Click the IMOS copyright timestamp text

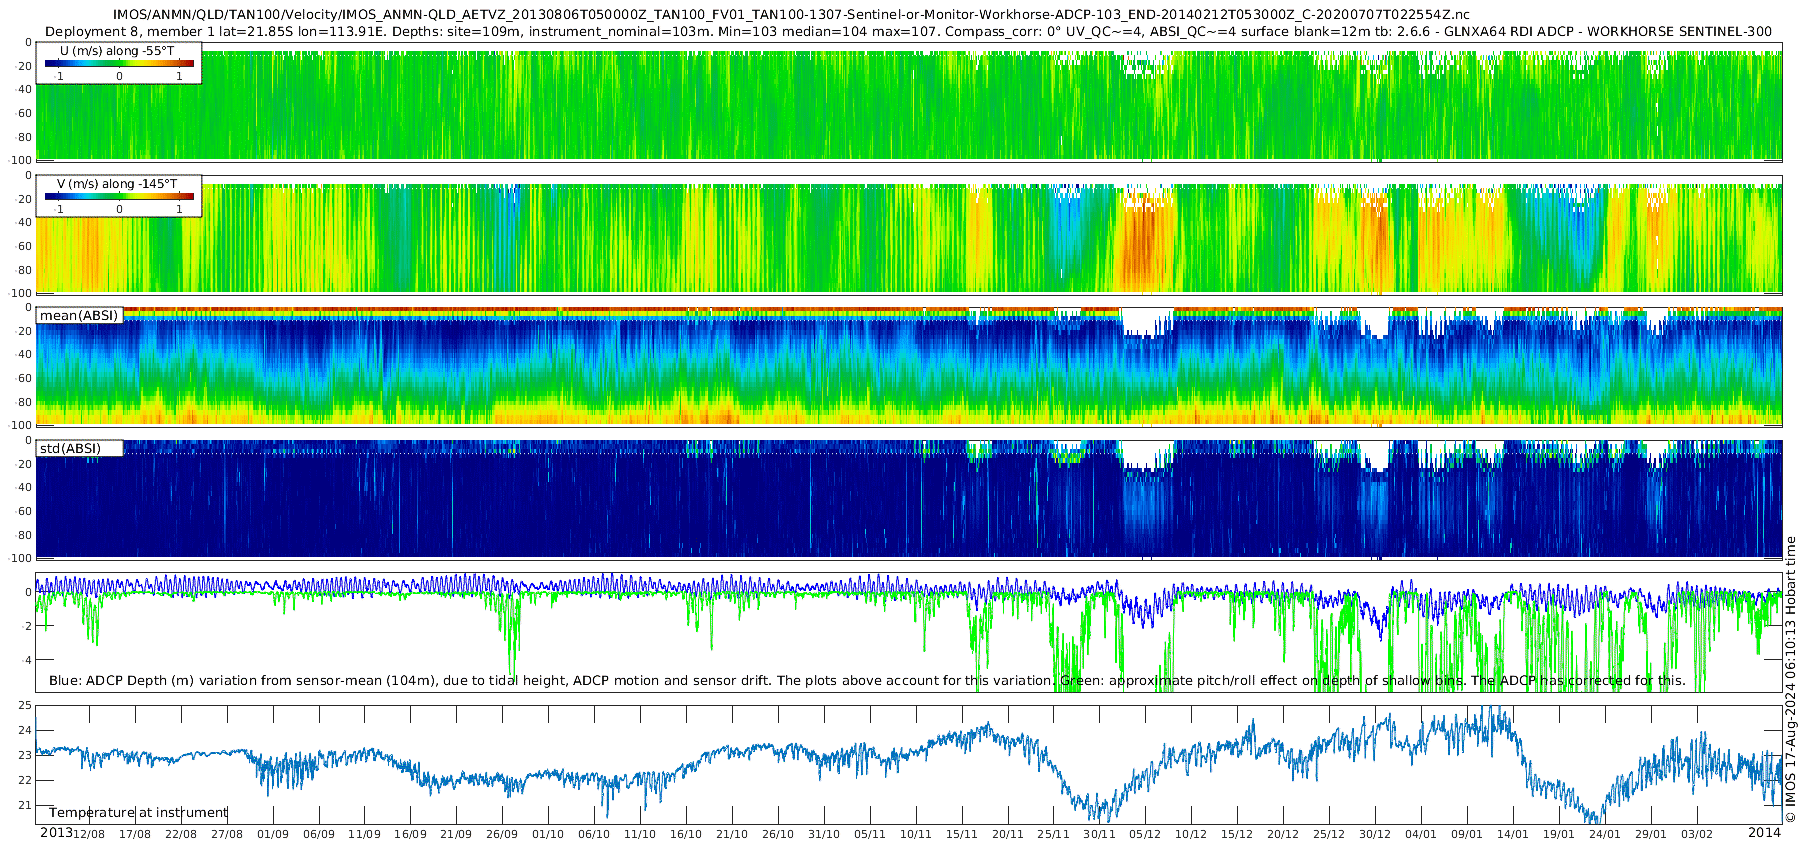tap(1790, 680)
